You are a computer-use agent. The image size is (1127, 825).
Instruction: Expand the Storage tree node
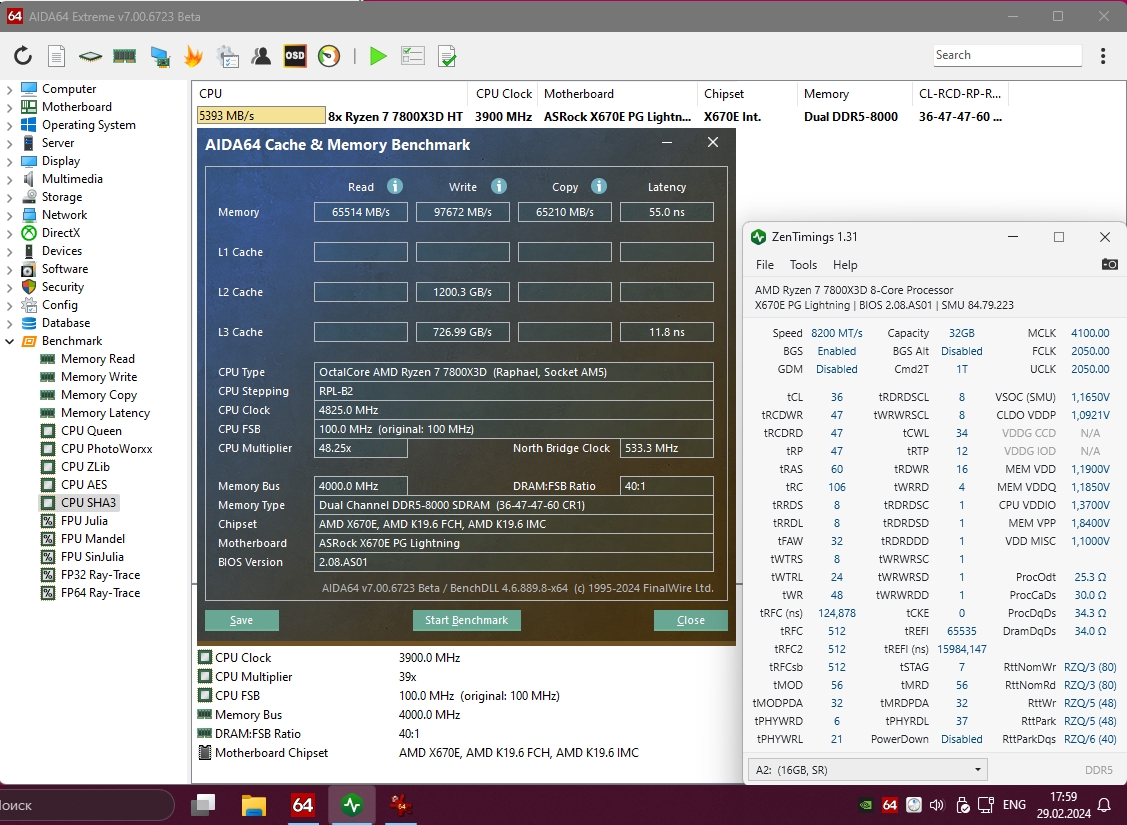pos(9,197)
